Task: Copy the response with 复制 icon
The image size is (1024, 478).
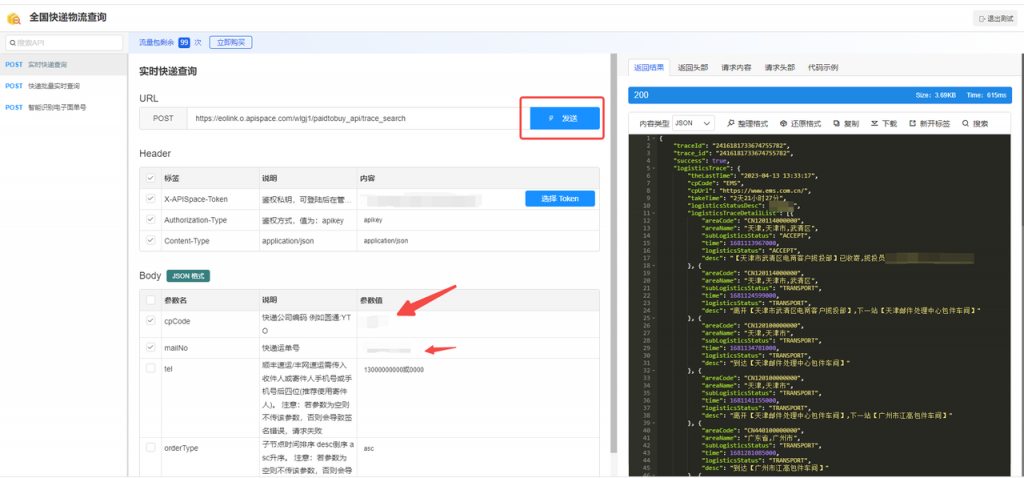Action: coord(836,123)
